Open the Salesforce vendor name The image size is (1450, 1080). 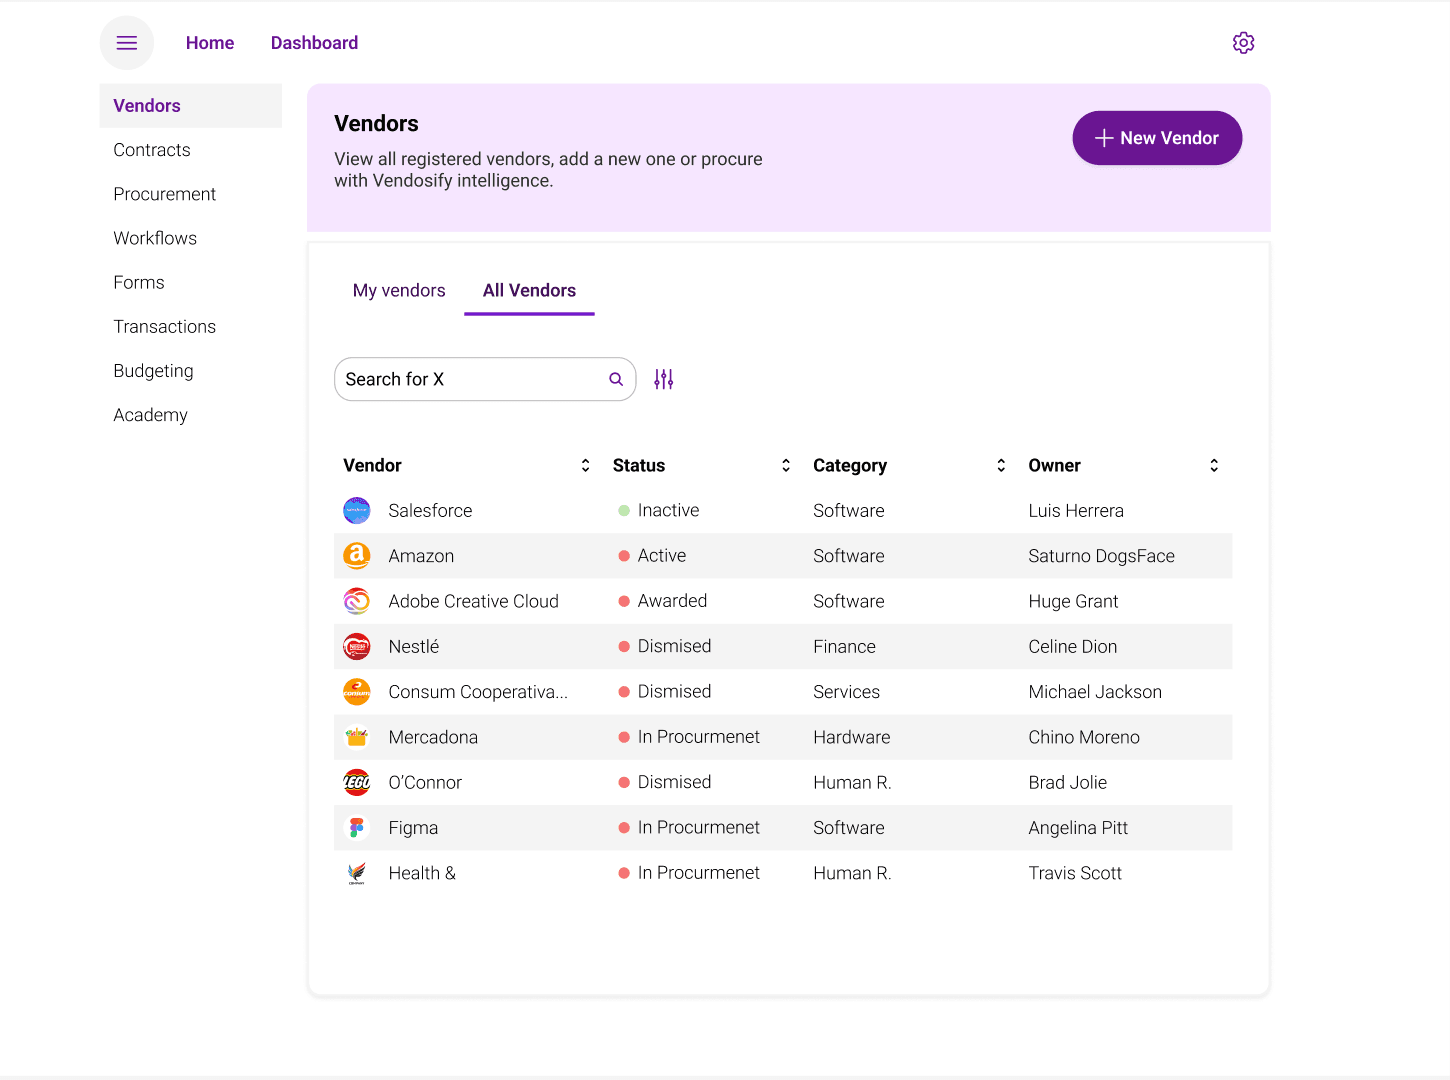pos(430,511)
